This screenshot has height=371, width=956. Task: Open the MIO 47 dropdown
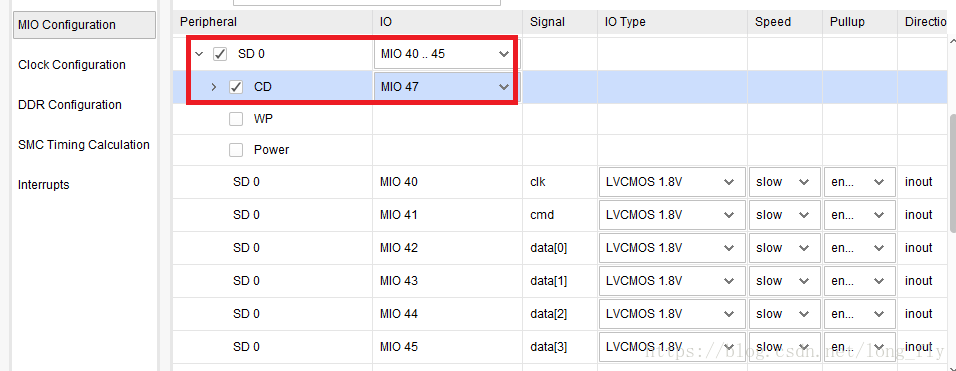pyautogui.click(x=444, y=87)
